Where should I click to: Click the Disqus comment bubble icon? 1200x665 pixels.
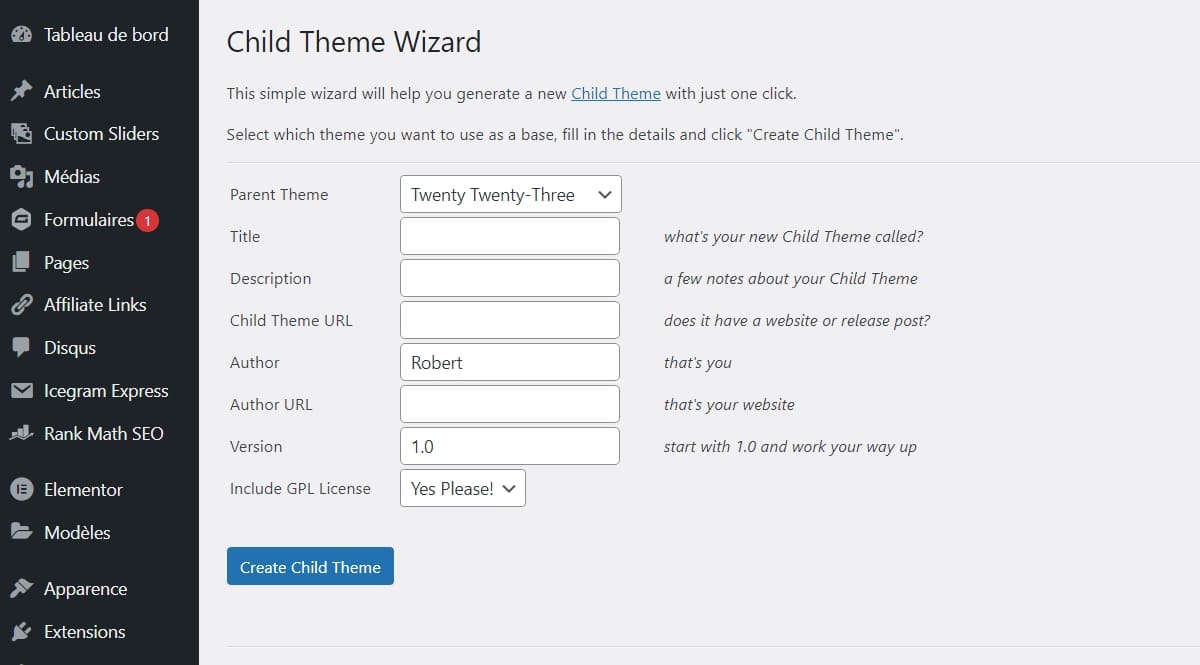click(x=21, y=348)
